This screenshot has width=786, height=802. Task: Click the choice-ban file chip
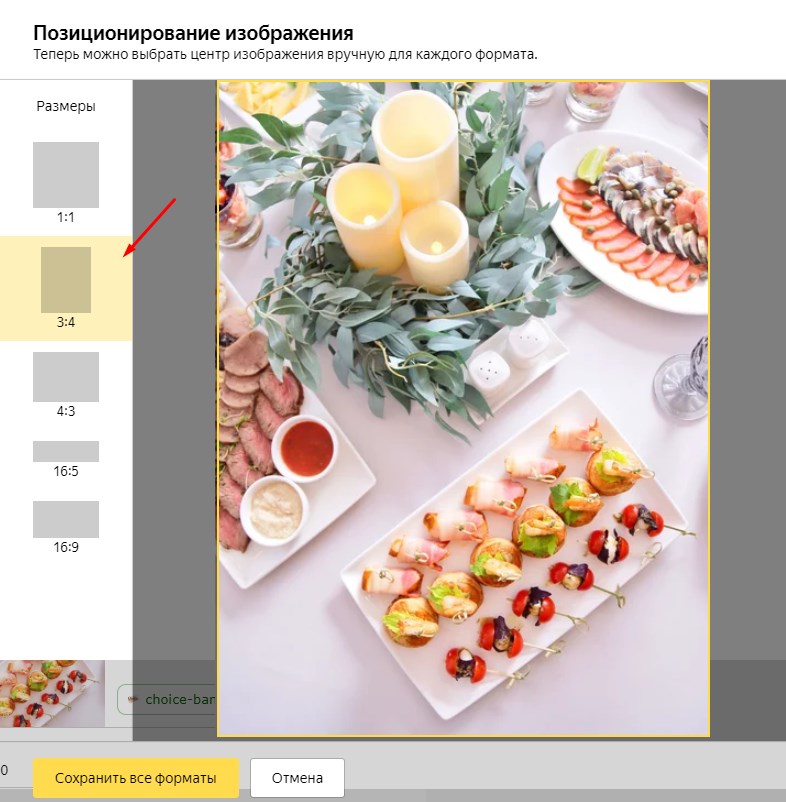click(168, 699)
